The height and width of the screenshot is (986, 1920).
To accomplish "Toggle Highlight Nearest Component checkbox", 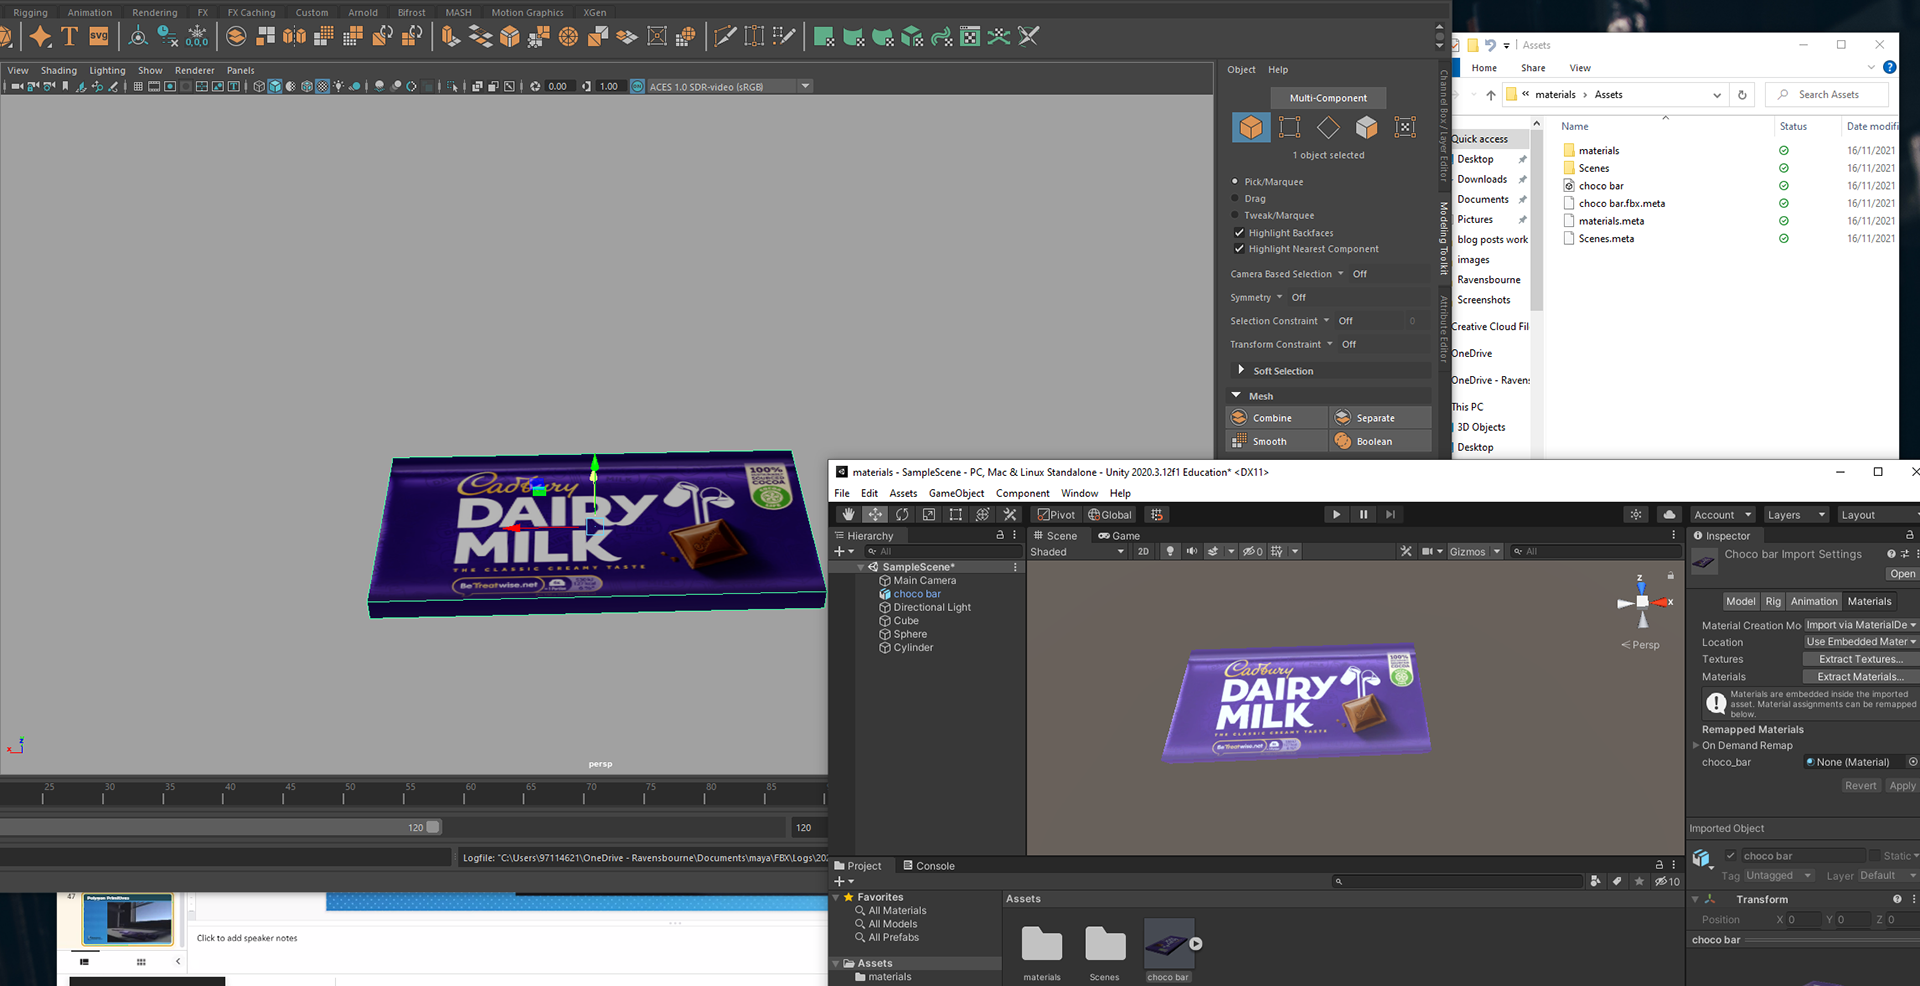I will (1239, 249).
